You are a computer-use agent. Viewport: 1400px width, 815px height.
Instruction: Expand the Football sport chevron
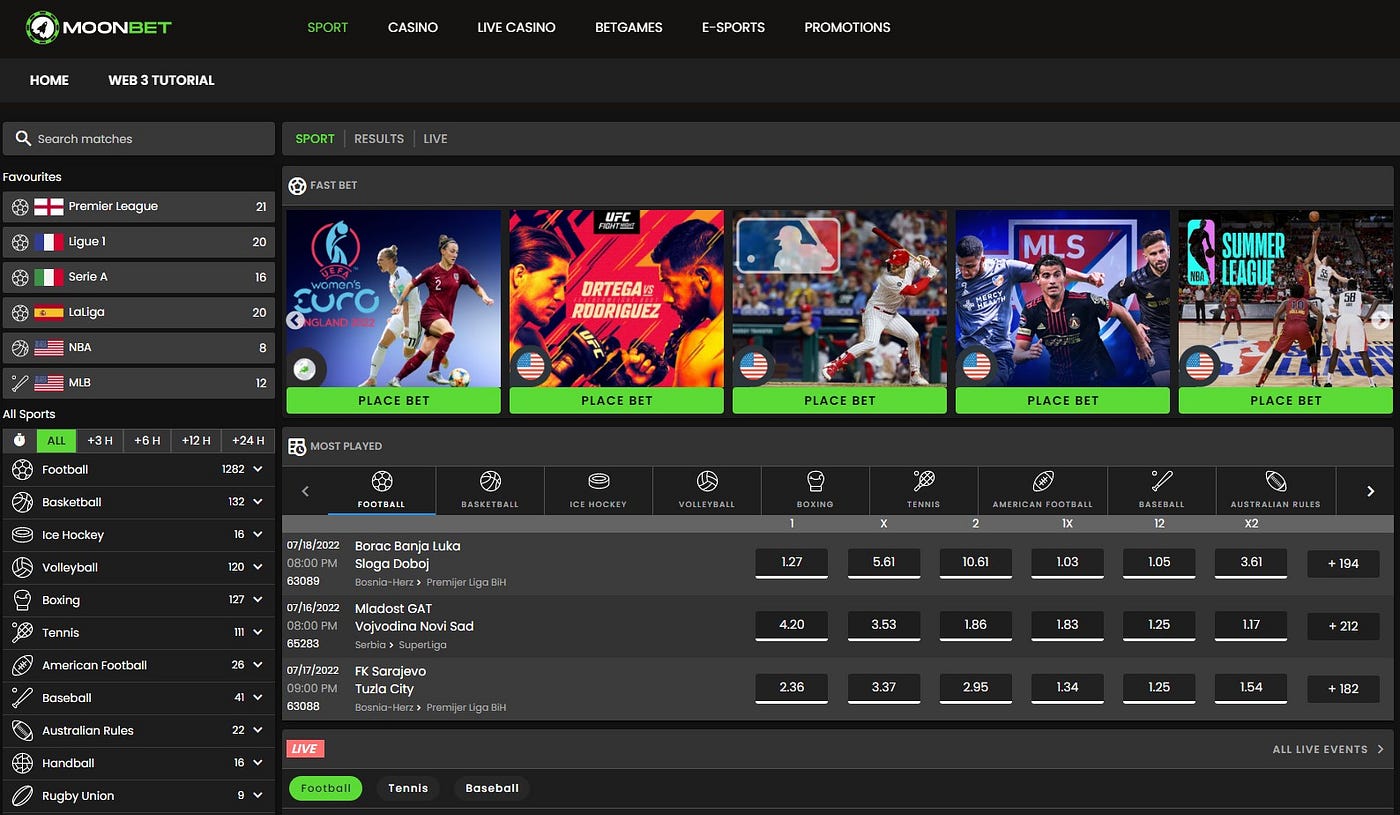coord(258,469)
